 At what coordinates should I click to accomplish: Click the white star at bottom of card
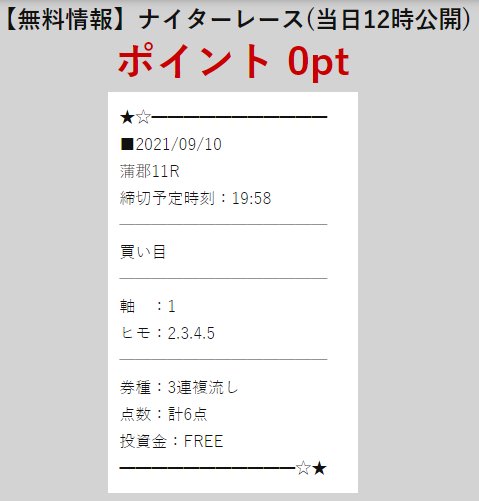click(x=303, y=468)
